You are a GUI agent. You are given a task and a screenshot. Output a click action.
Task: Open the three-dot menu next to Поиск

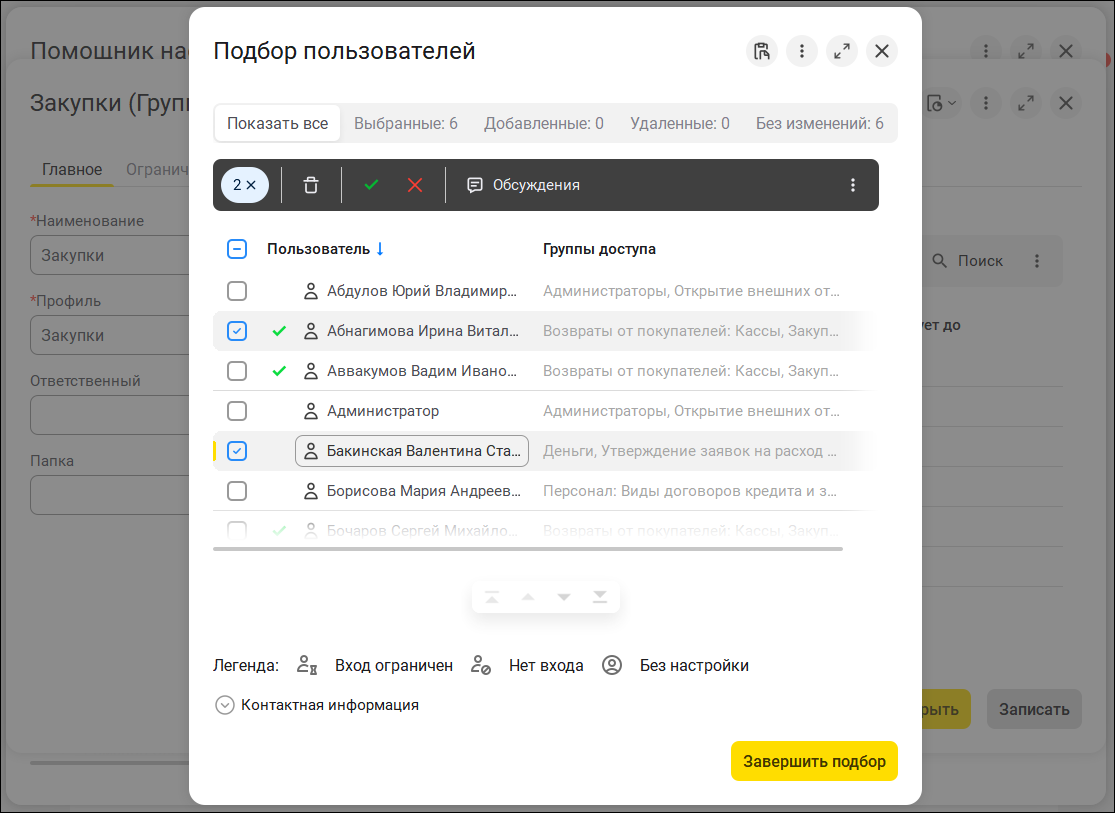tap(1037, 261)
